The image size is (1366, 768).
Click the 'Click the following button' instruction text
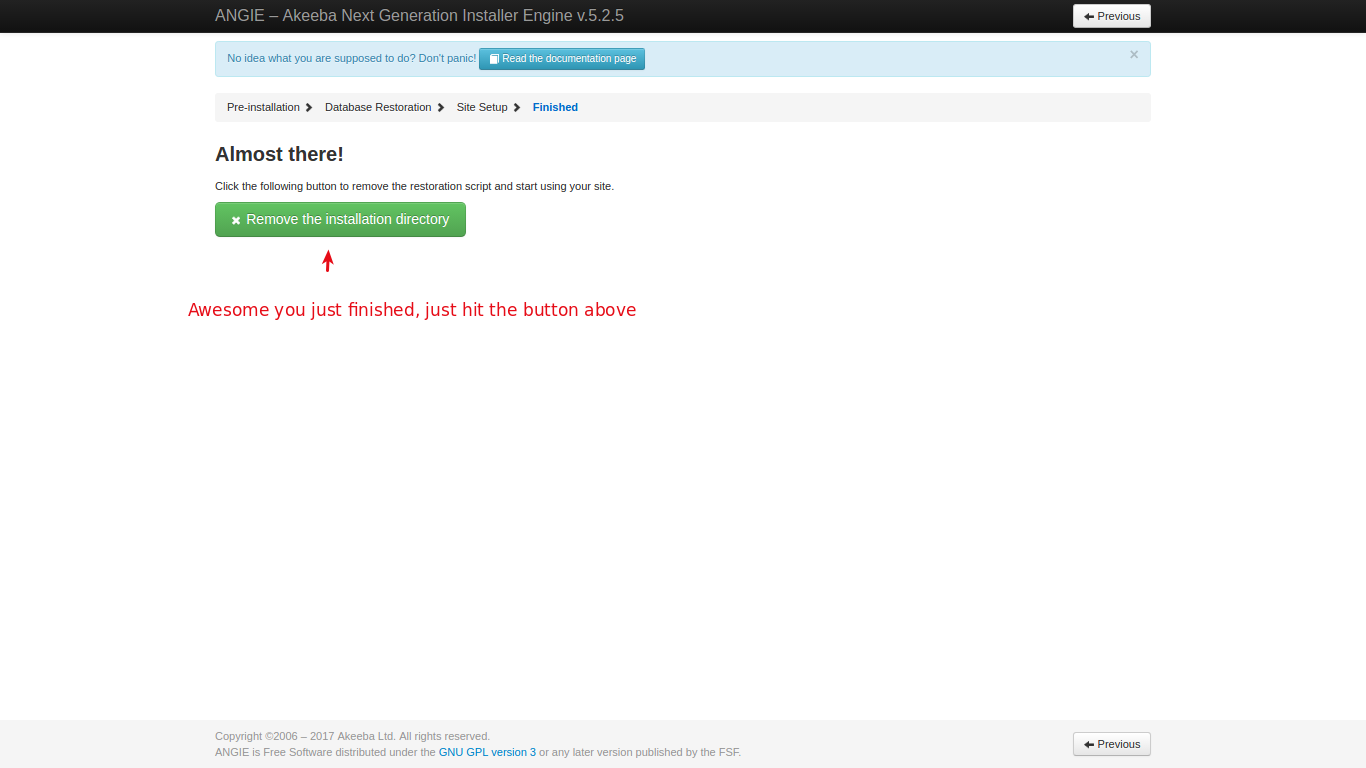point(414,186)
